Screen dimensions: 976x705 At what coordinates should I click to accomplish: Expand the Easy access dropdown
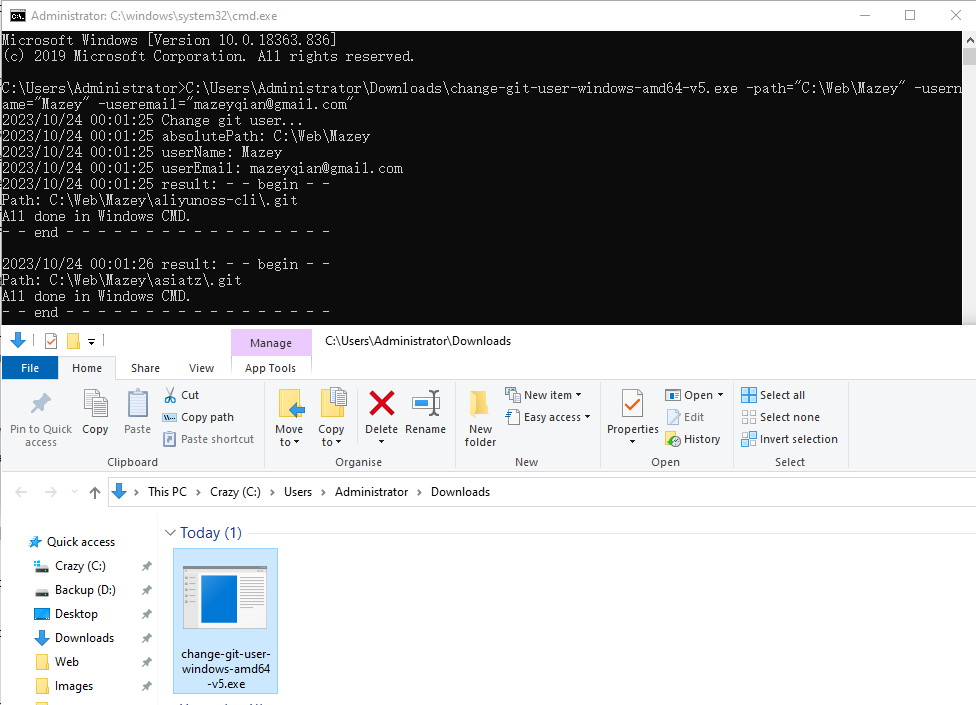coord(548,417)
